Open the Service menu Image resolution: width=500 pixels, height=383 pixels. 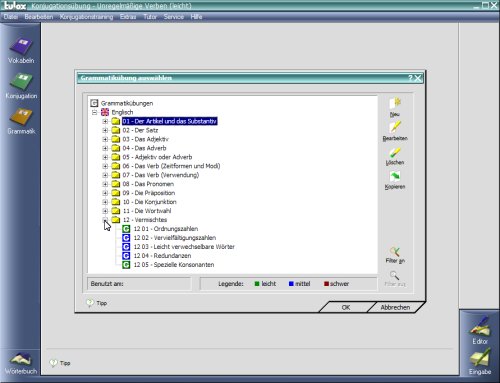[x=174, y=17]
